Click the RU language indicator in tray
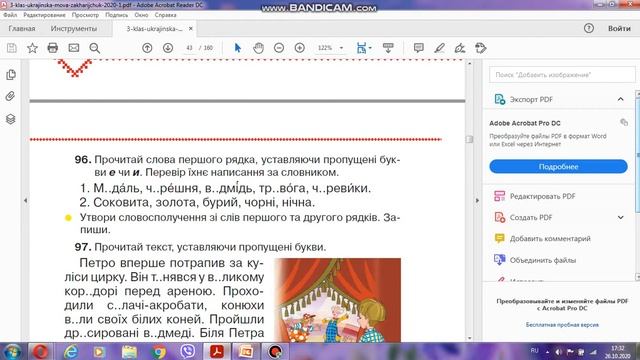Viewport: 640px width, 360px height. click(x=535, y=351)
